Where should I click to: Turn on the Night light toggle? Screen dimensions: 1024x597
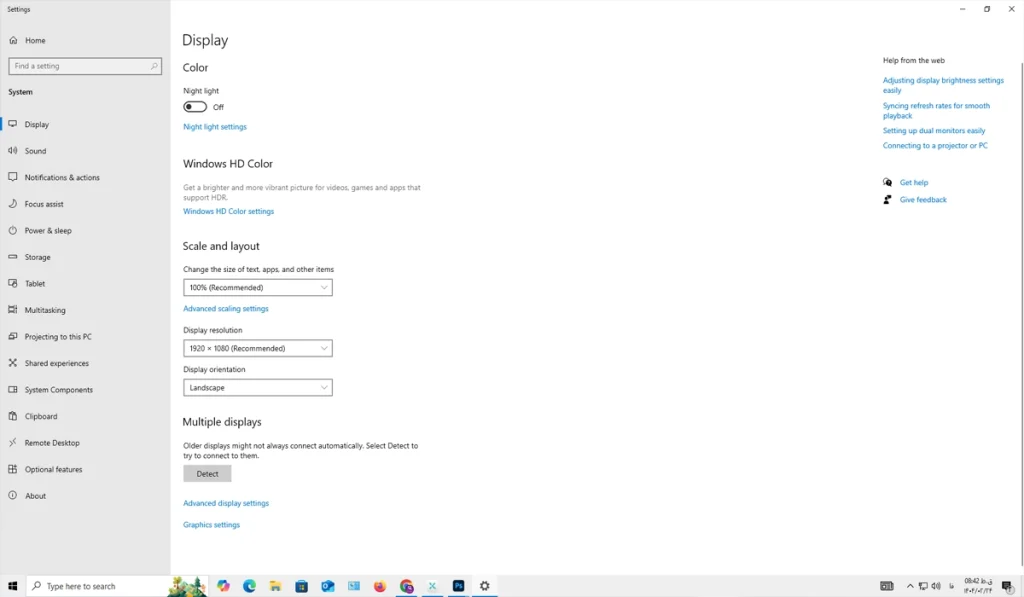tap(195, 107)
